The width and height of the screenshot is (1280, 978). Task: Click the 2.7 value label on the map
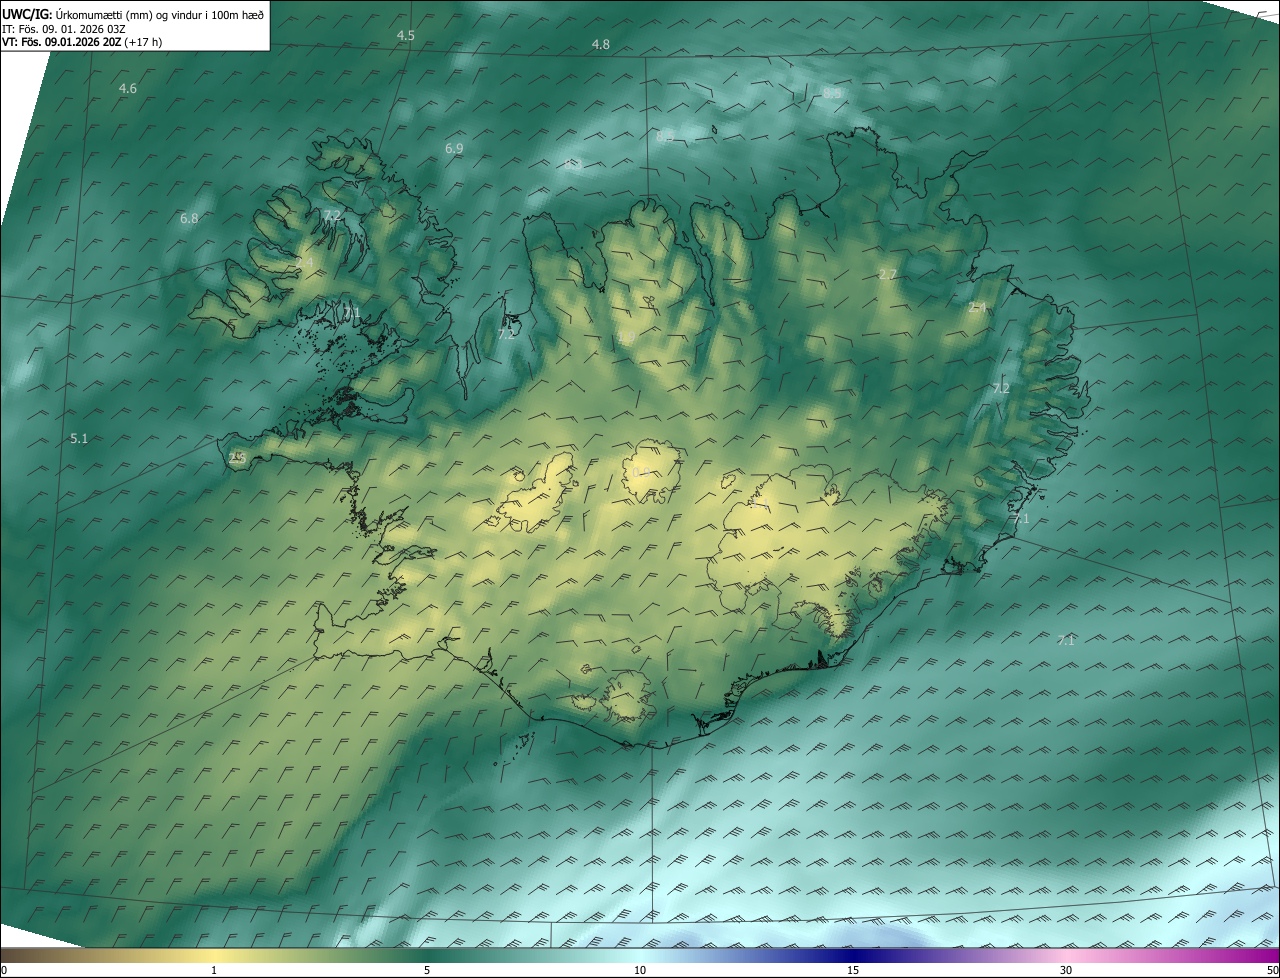pos(887,274)
